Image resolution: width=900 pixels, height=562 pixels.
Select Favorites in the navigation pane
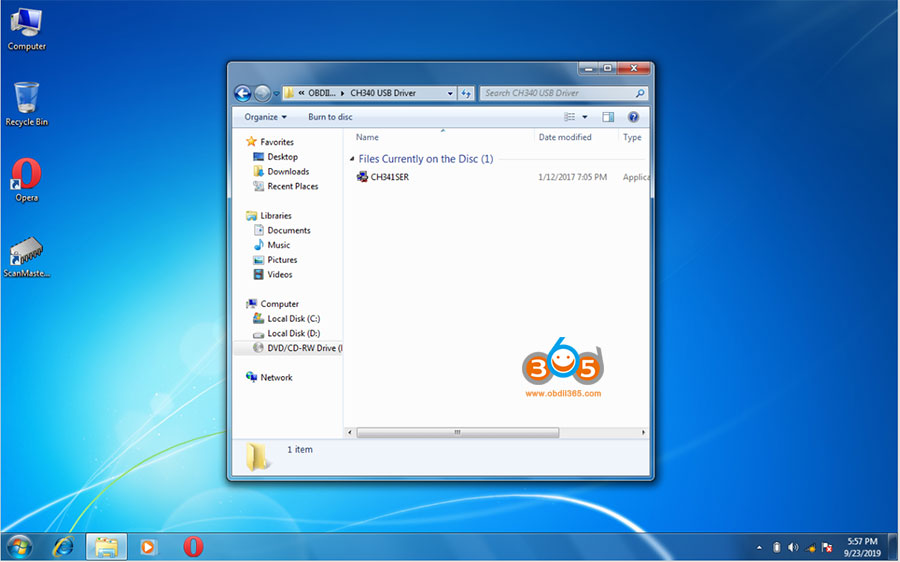point(270,142)
